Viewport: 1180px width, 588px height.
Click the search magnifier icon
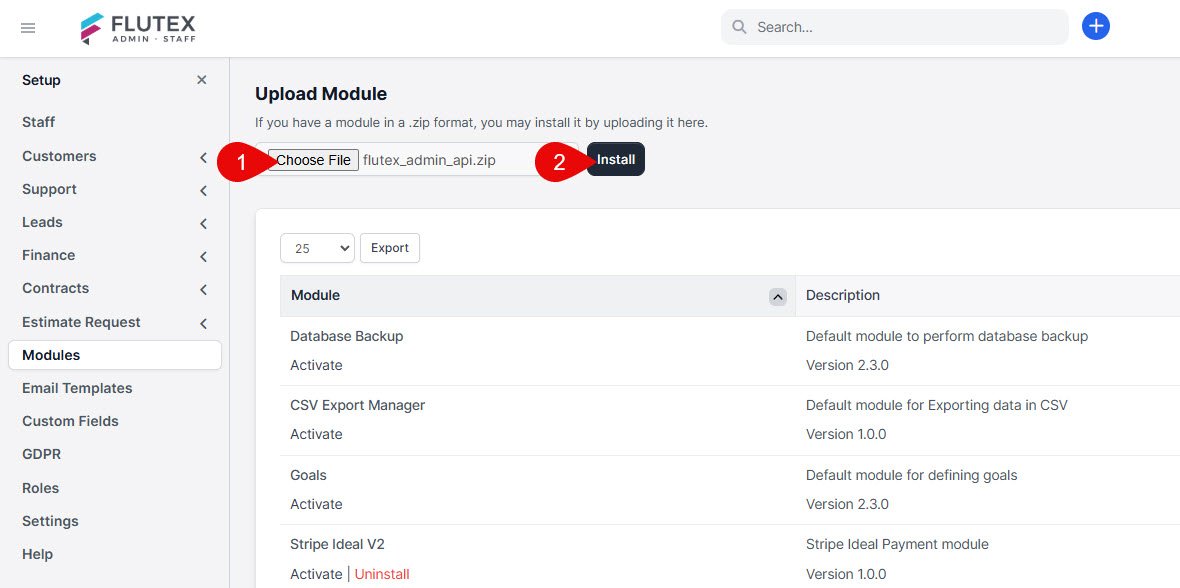click(x=740, y=27)
